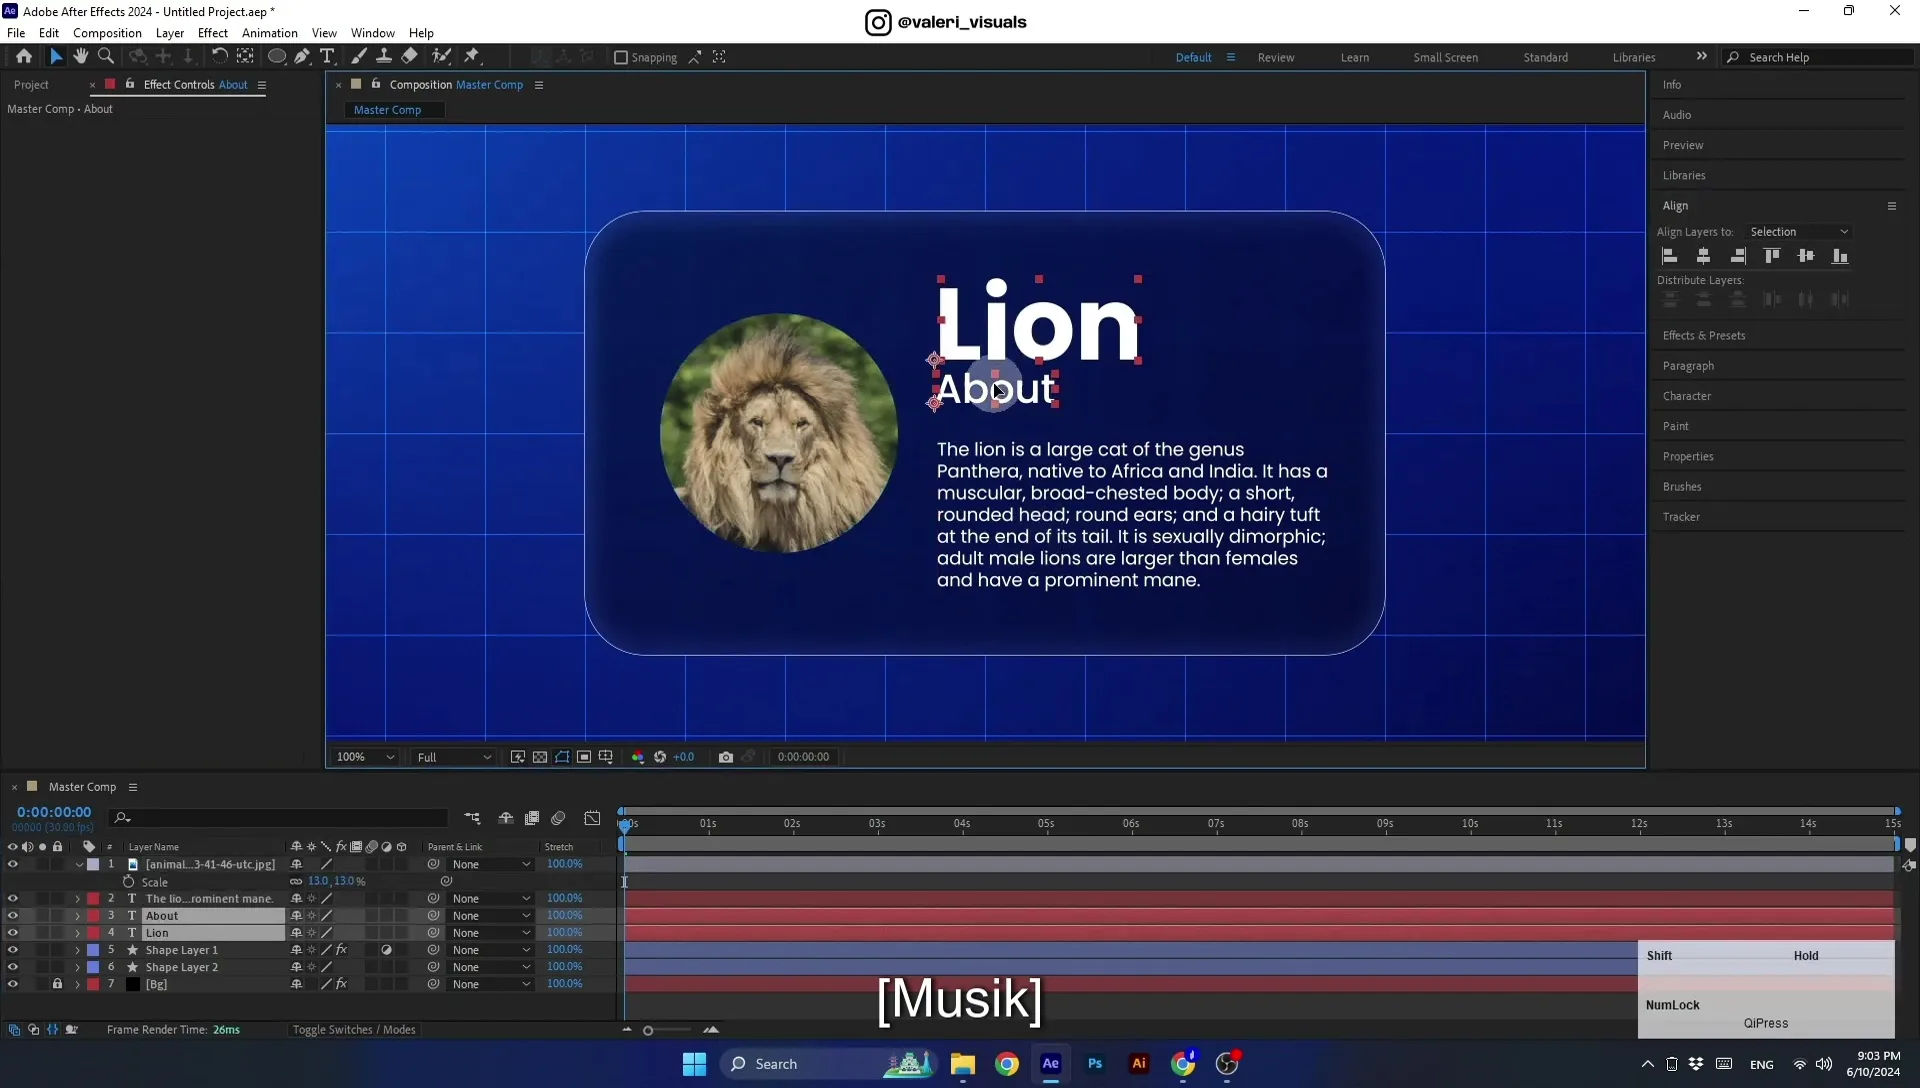Hide the Lion layer with eye toggle
This screenshot has height=1088, width=1920.
click(x=12, y=933)
